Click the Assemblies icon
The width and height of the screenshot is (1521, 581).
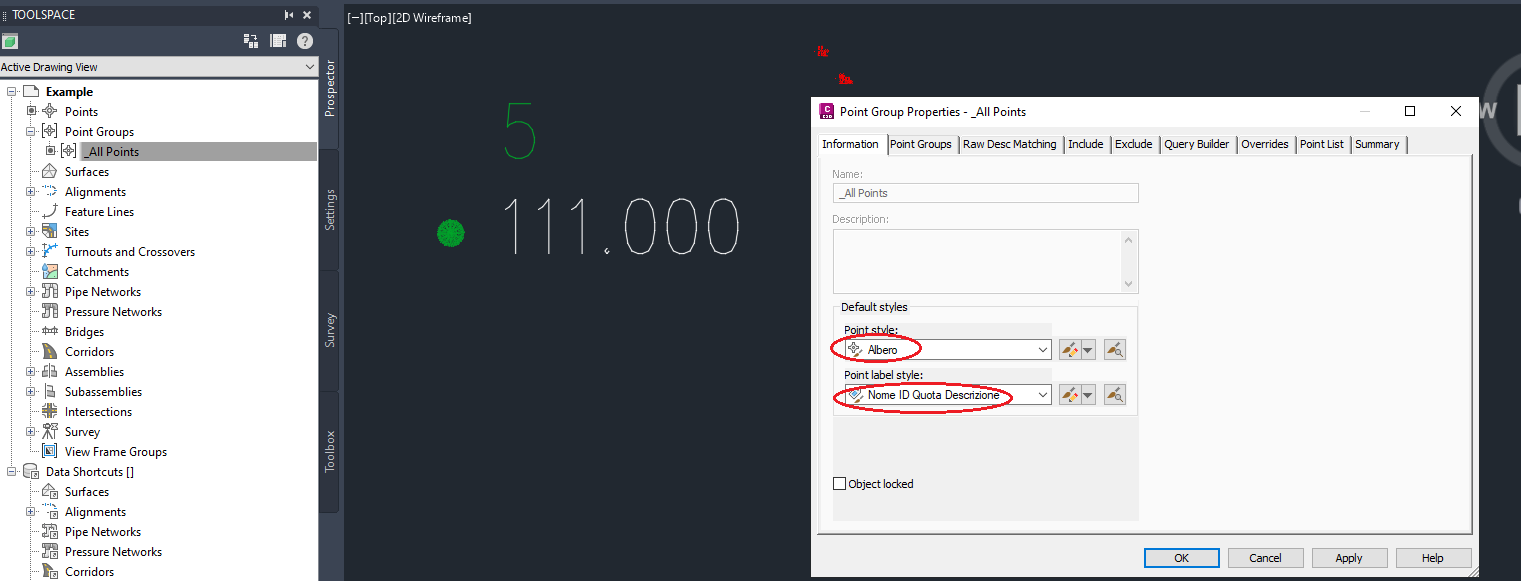click(x=49, y=371)
